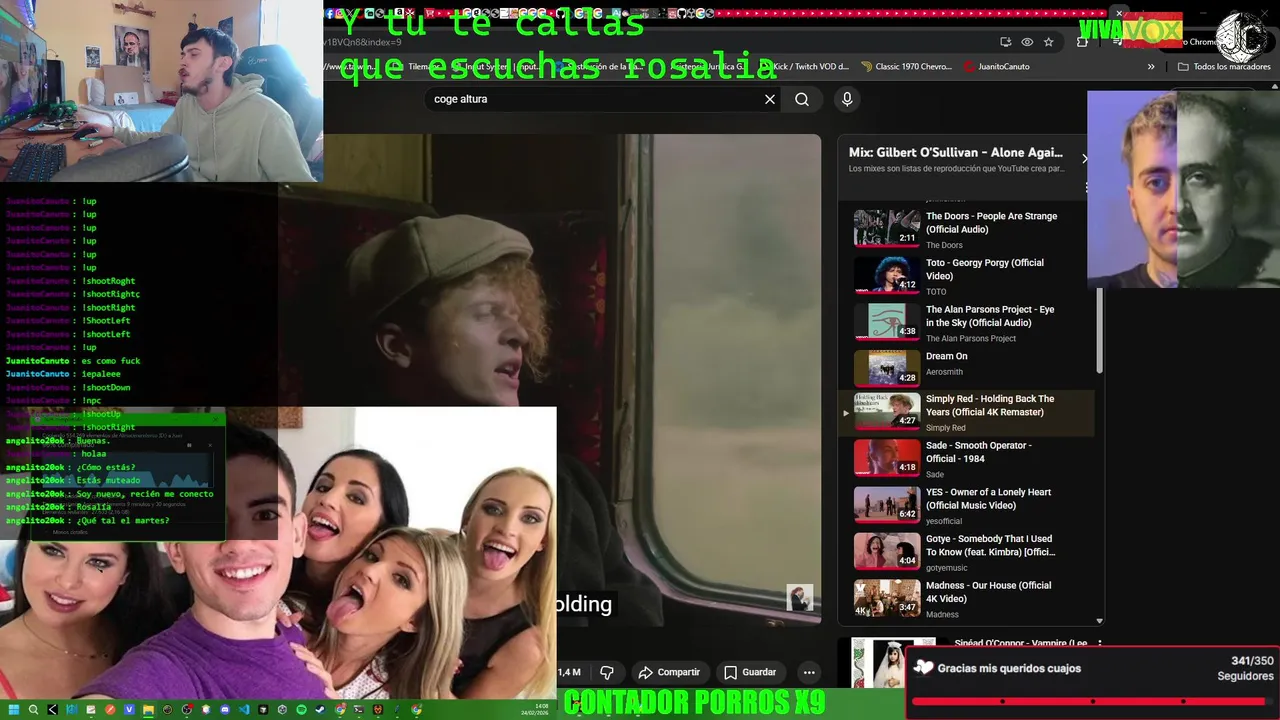Play 'Dream On' by Aerosmith
This screenshot has width=1280, height=720.
click(946, 356)
